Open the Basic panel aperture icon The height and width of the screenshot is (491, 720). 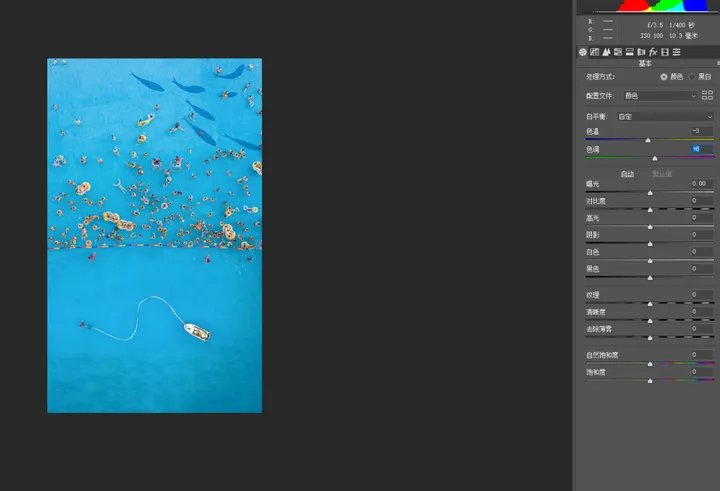tap(583, 52)
